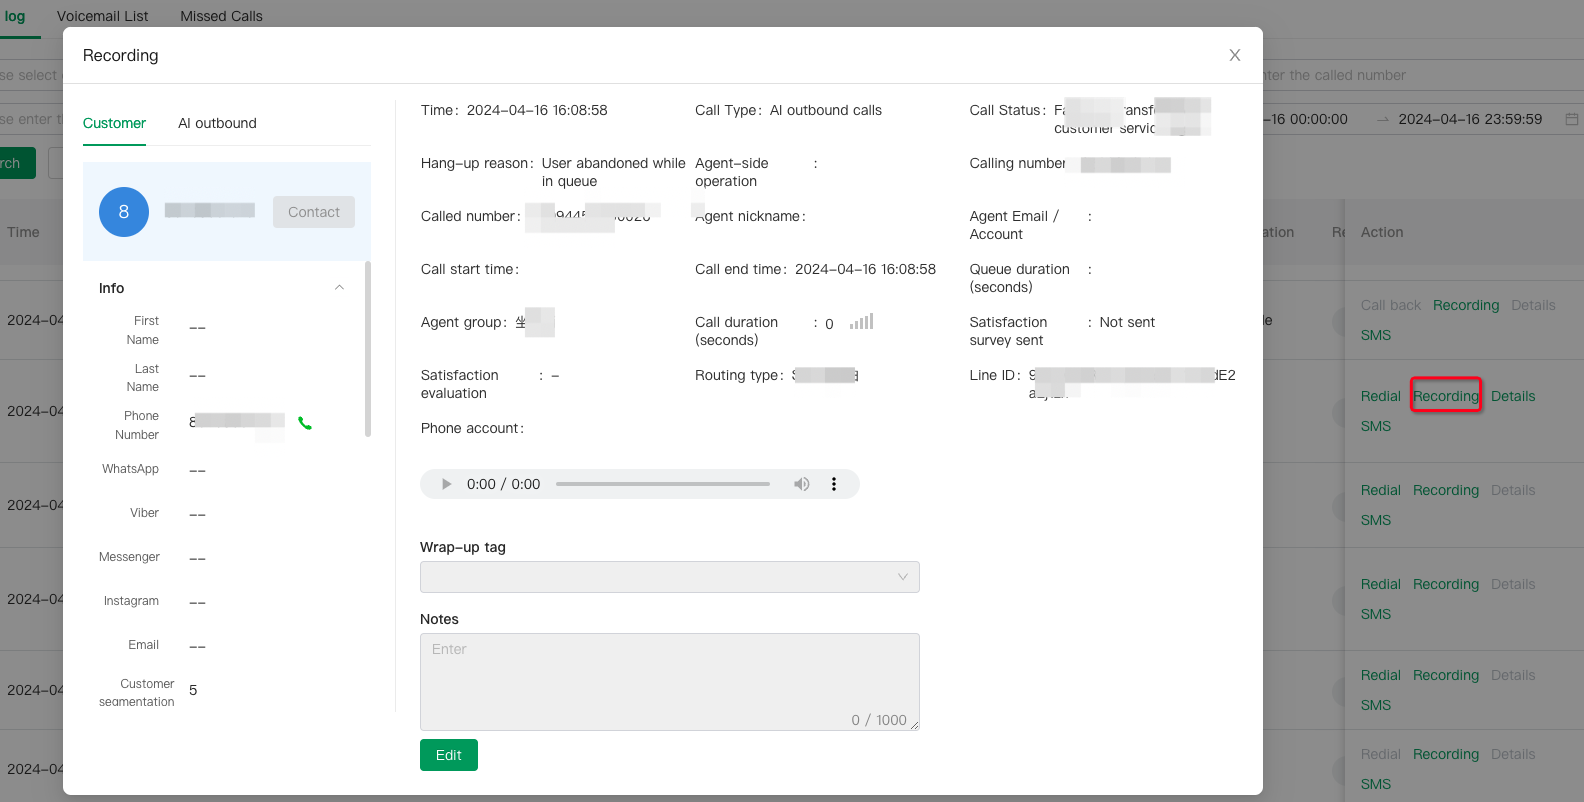Click the calendar icon in date range
The image size is (1584, 802).
[1572, 119]
